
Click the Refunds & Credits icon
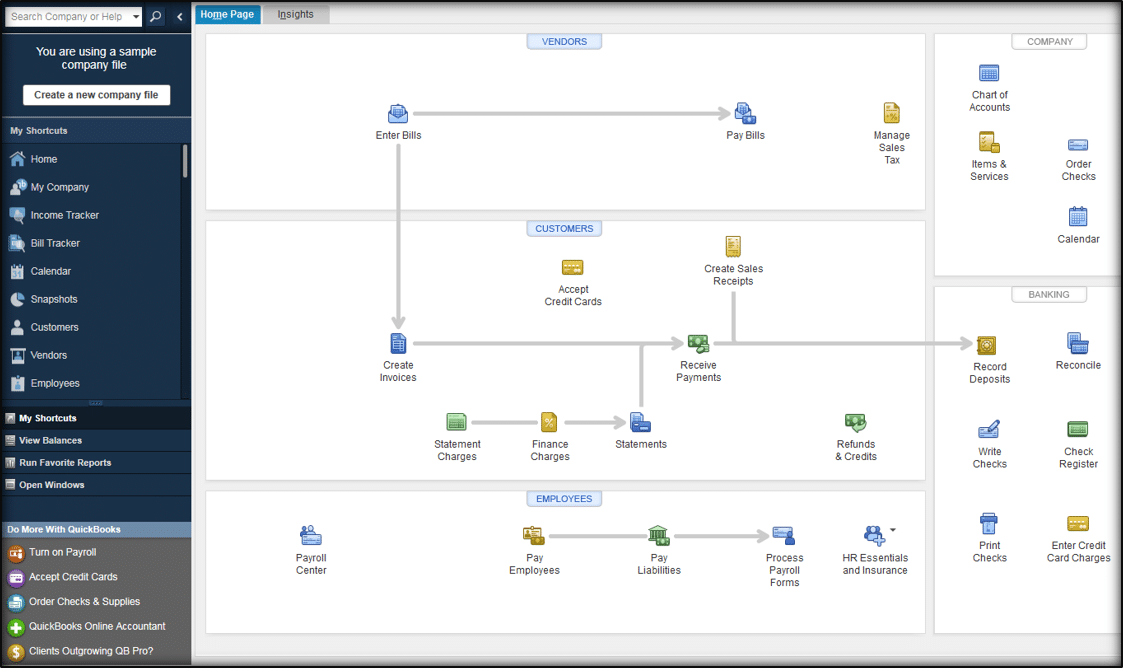tap(855, 422)
